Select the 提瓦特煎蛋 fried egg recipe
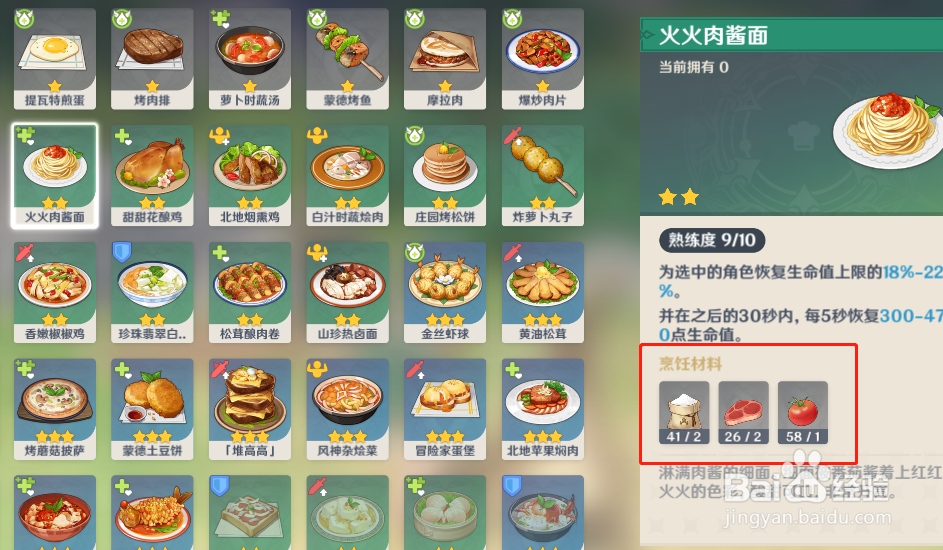 click(x=55, y=59)
